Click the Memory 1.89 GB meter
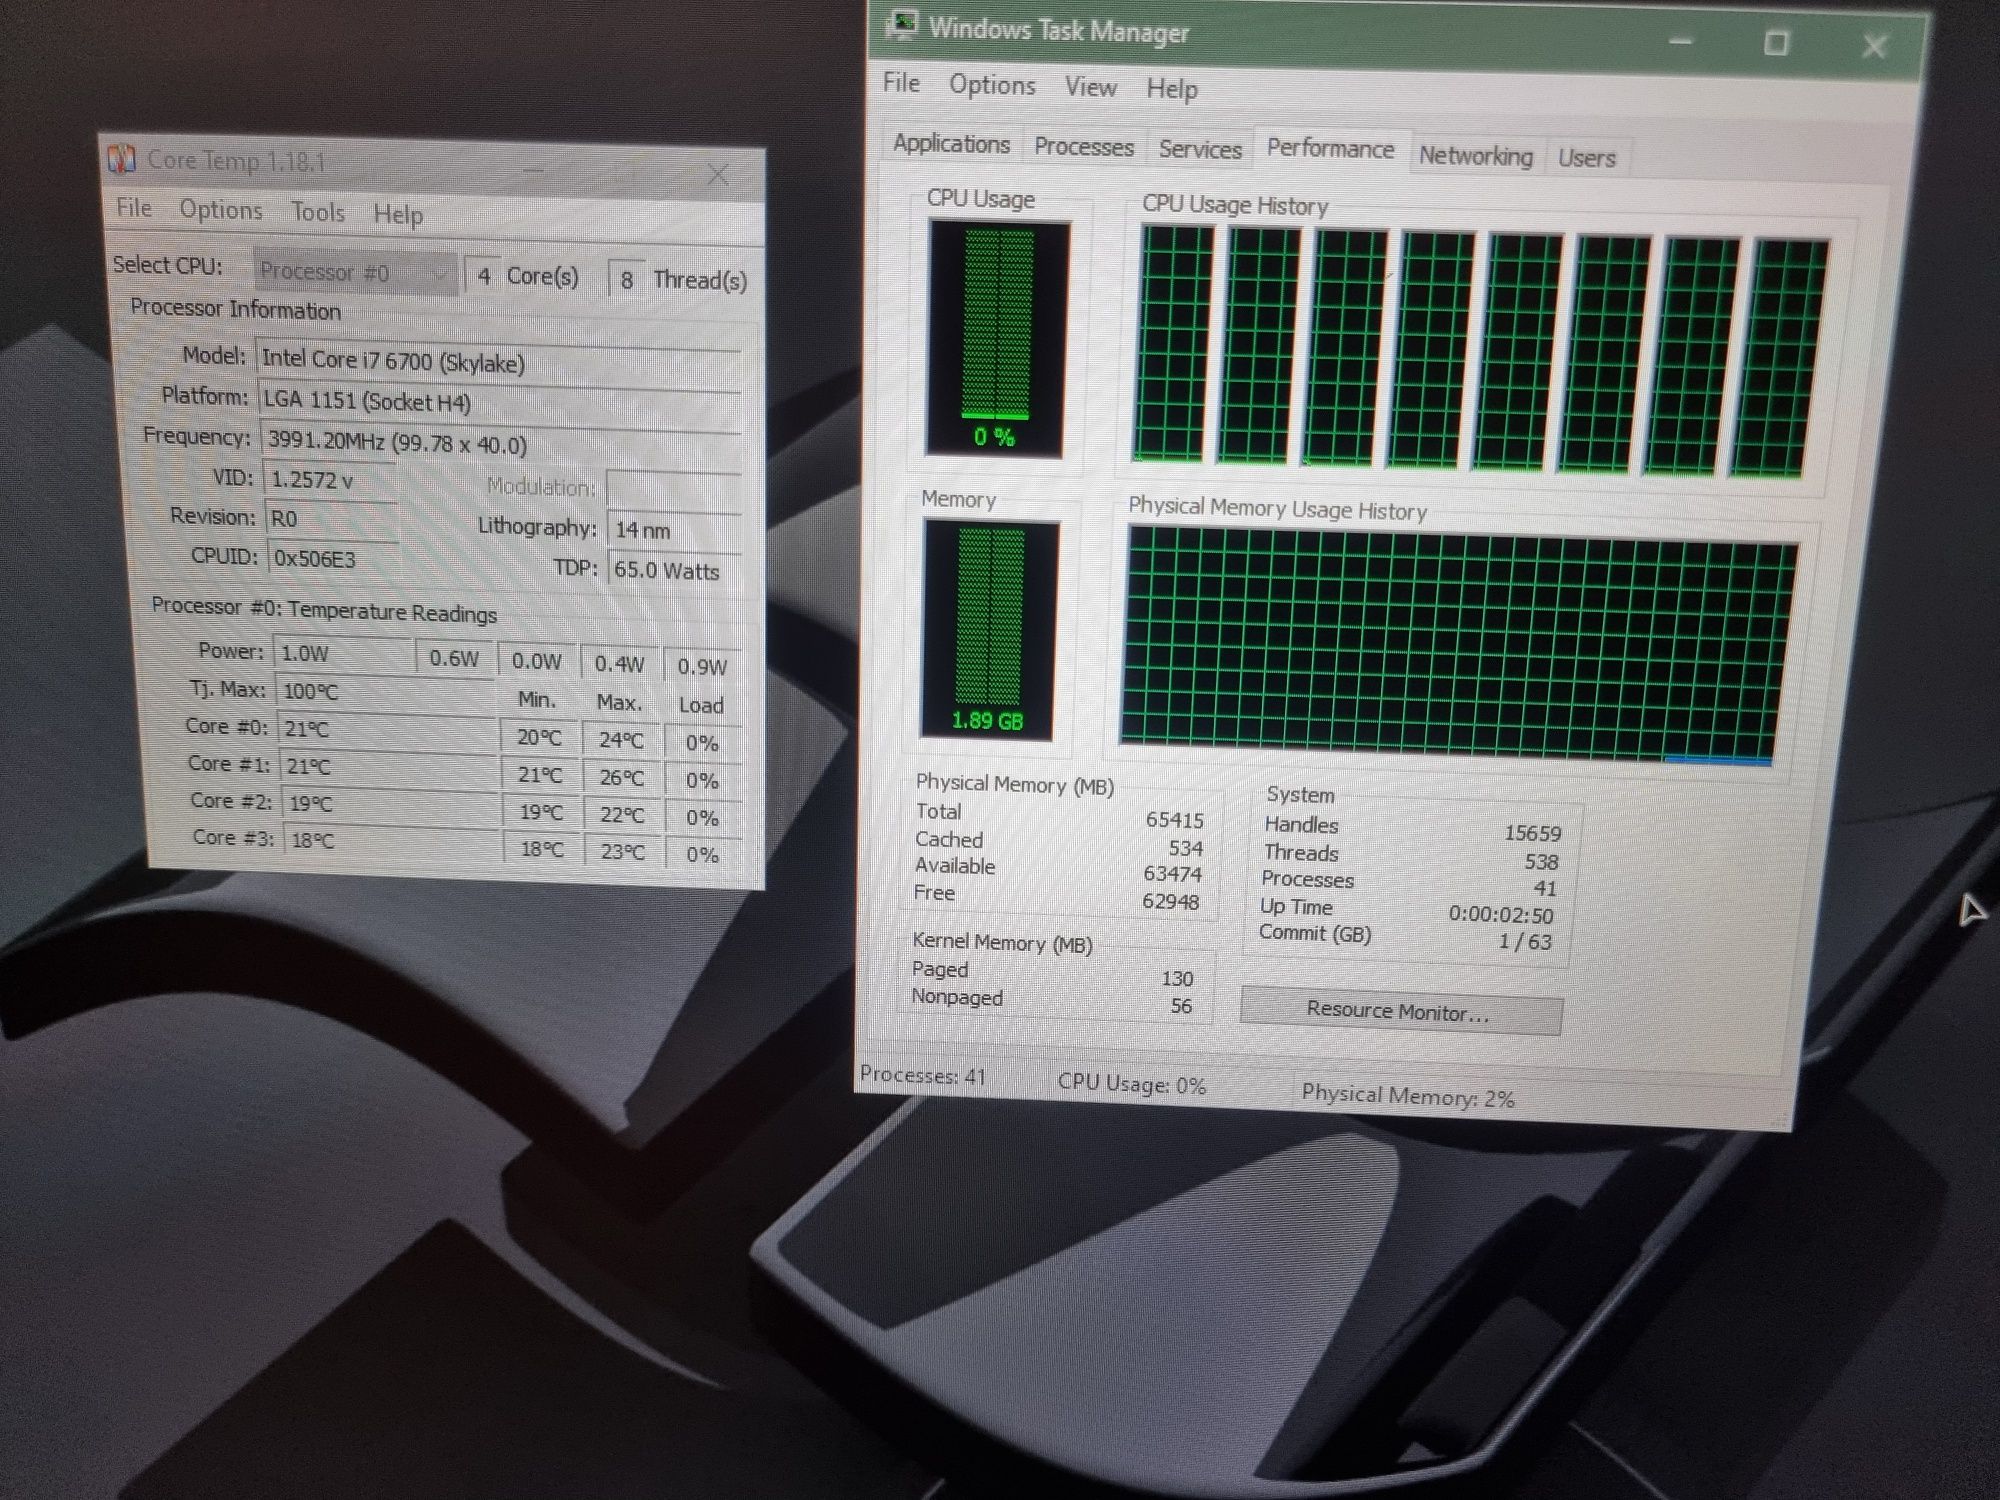 989,630
